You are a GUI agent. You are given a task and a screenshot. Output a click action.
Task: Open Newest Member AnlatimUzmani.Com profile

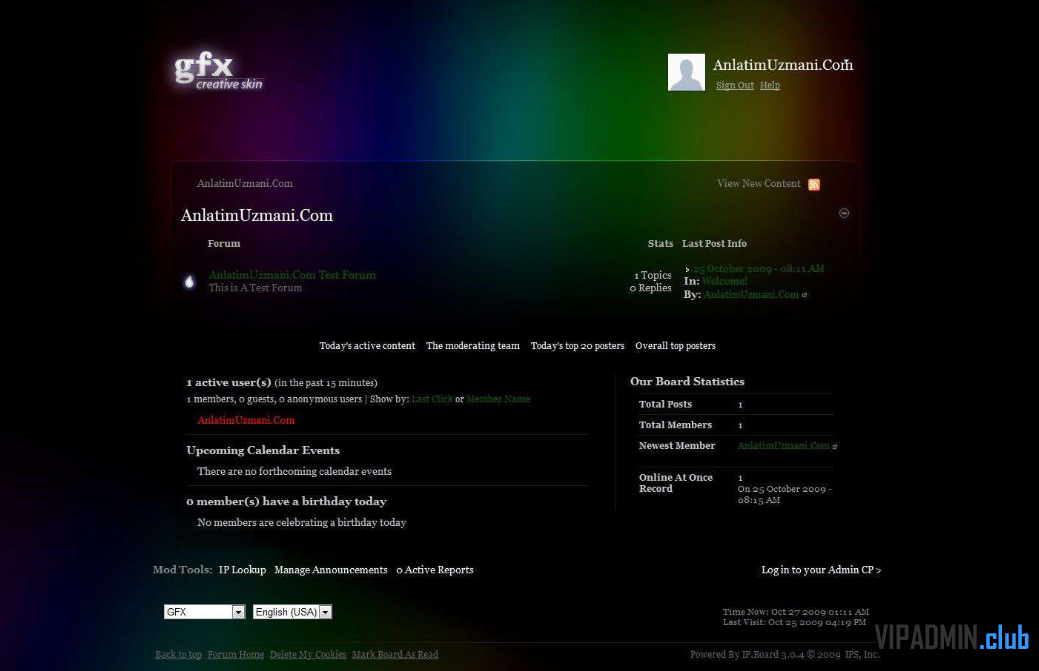coord(783,446)
